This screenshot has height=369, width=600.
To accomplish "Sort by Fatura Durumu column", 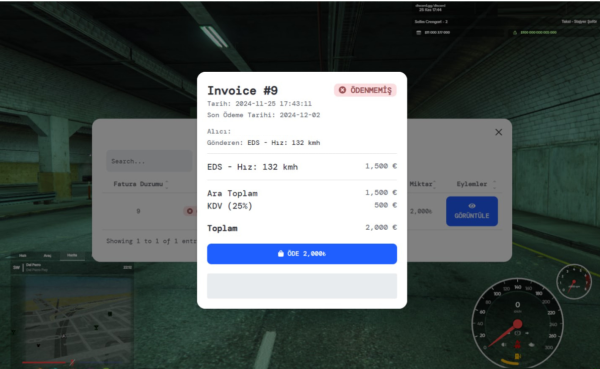I will point(140,184).
